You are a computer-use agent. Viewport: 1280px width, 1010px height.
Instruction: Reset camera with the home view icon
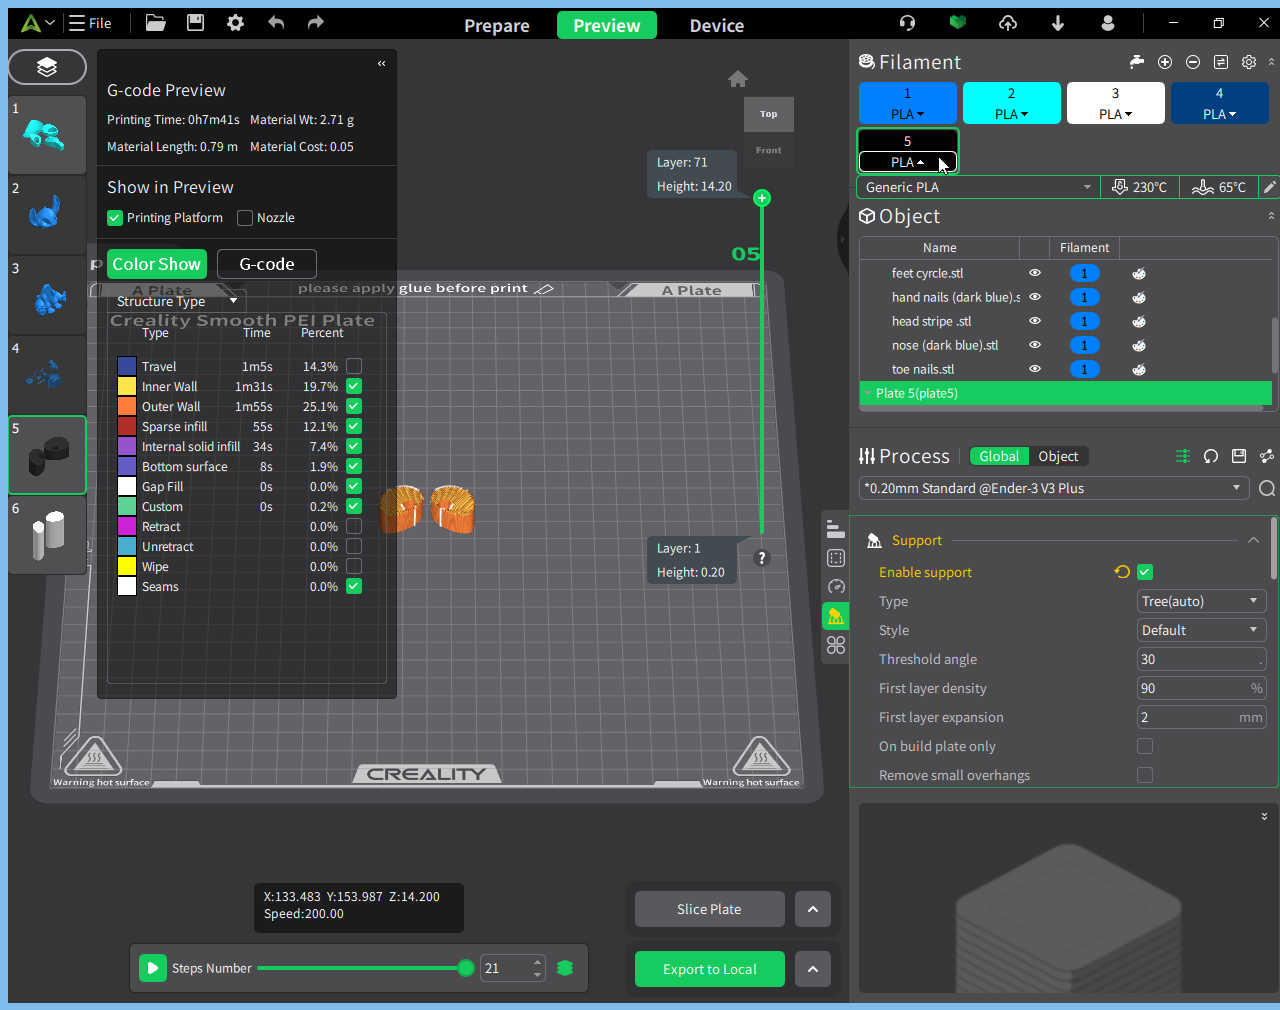[x=738, y=79]
